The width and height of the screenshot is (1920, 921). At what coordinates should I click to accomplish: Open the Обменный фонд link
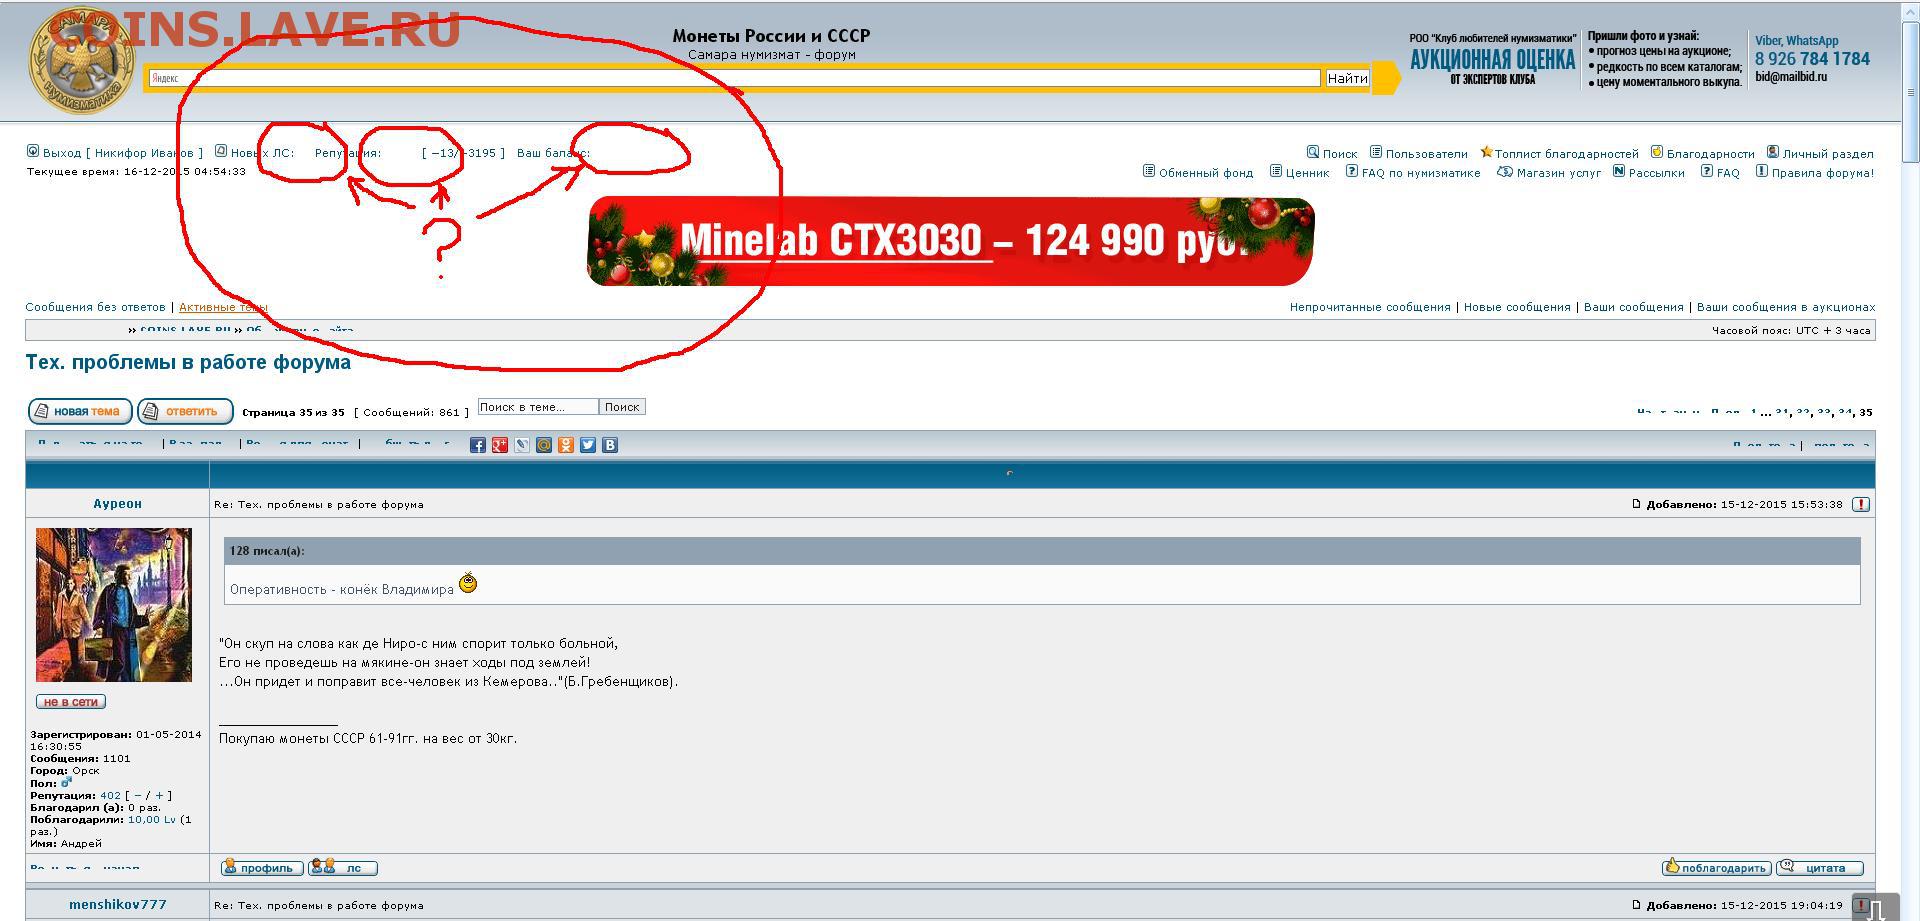(x=1205, y=173)
